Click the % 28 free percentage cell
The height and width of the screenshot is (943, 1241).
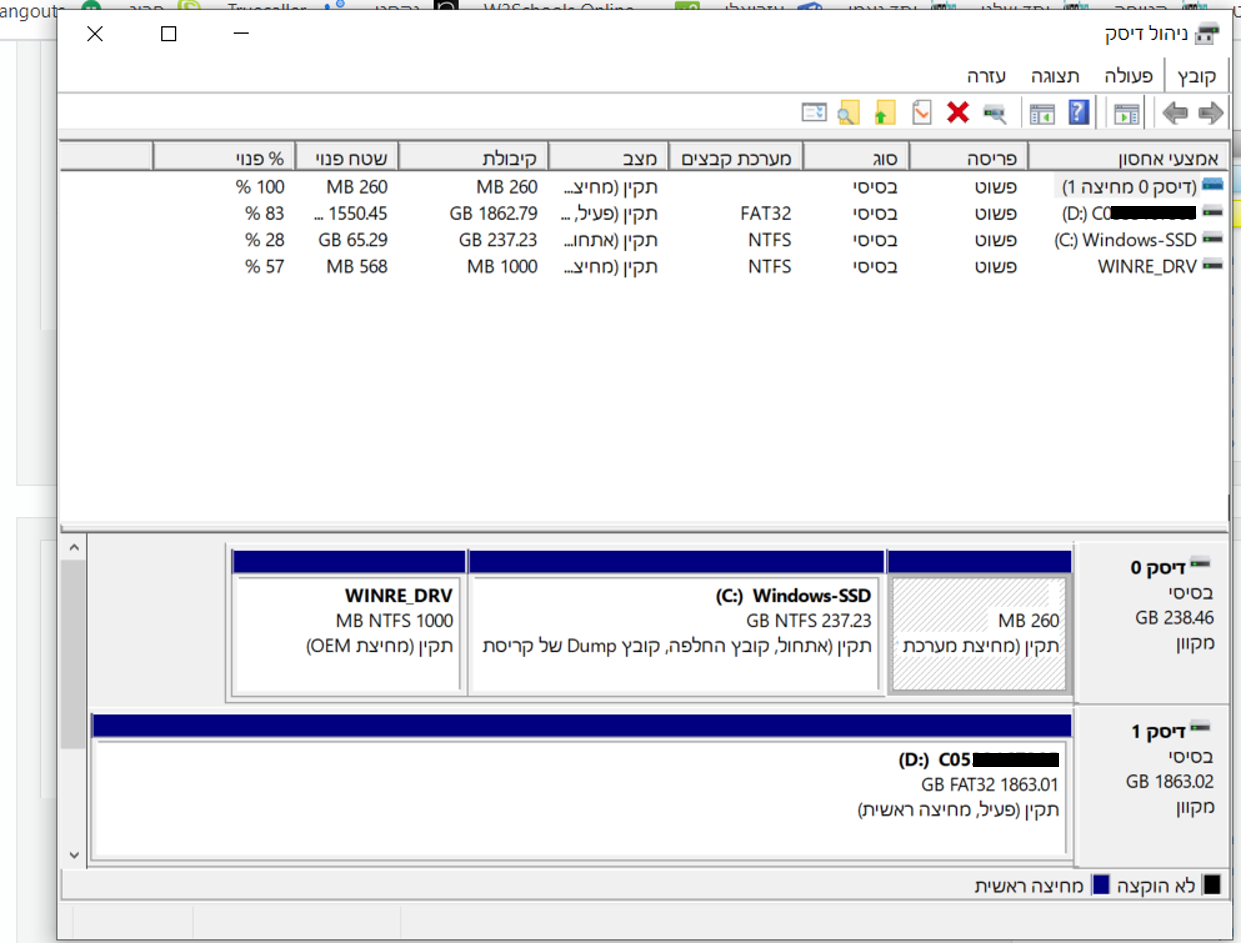pyautogui.click(x=265, y=240)
